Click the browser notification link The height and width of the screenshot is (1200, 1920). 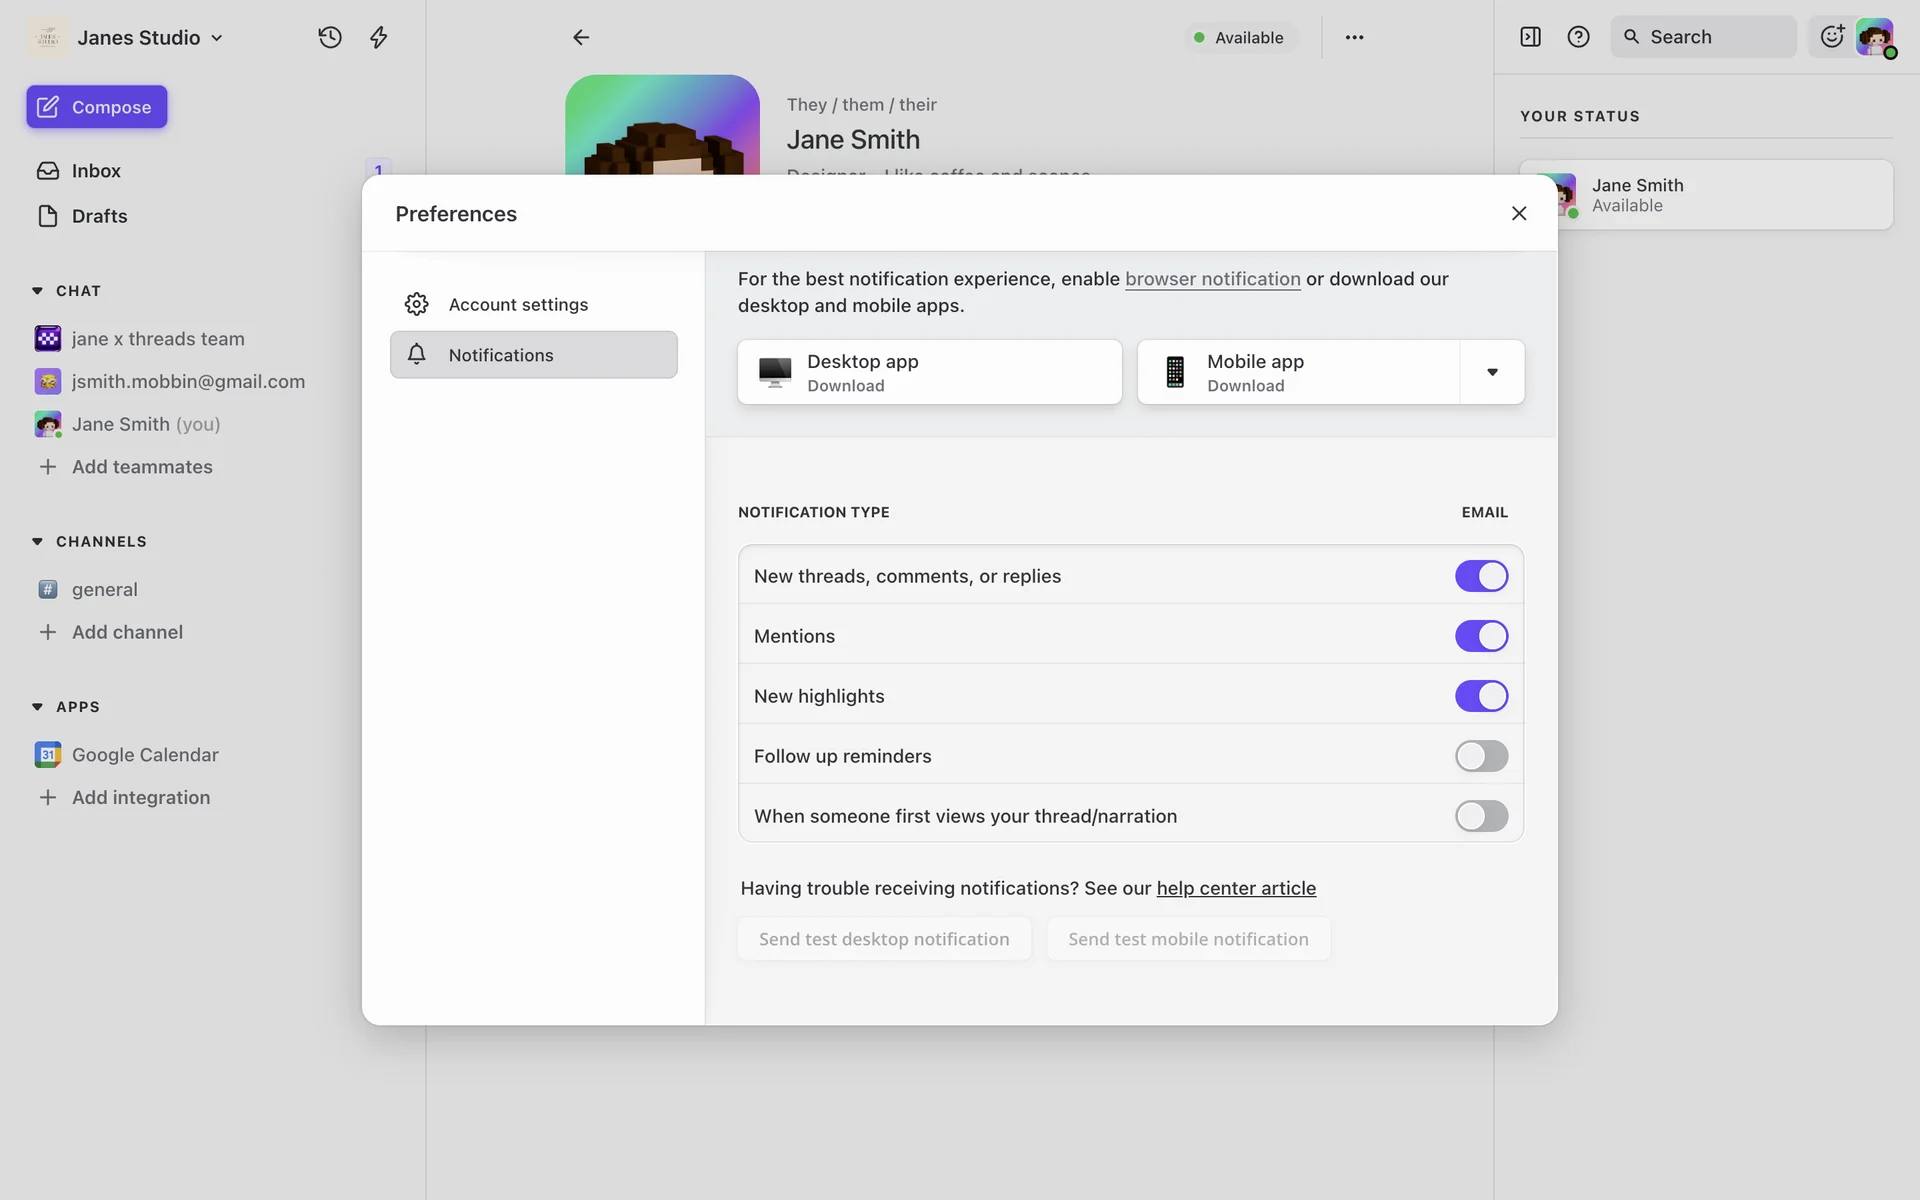[x=1212, y=279]
